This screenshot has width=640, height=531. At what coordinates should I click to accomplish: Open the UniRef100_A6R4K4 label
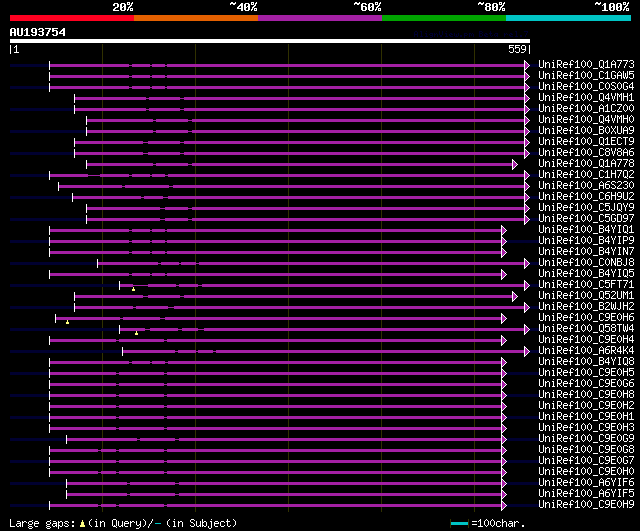(x=586, y=351)
